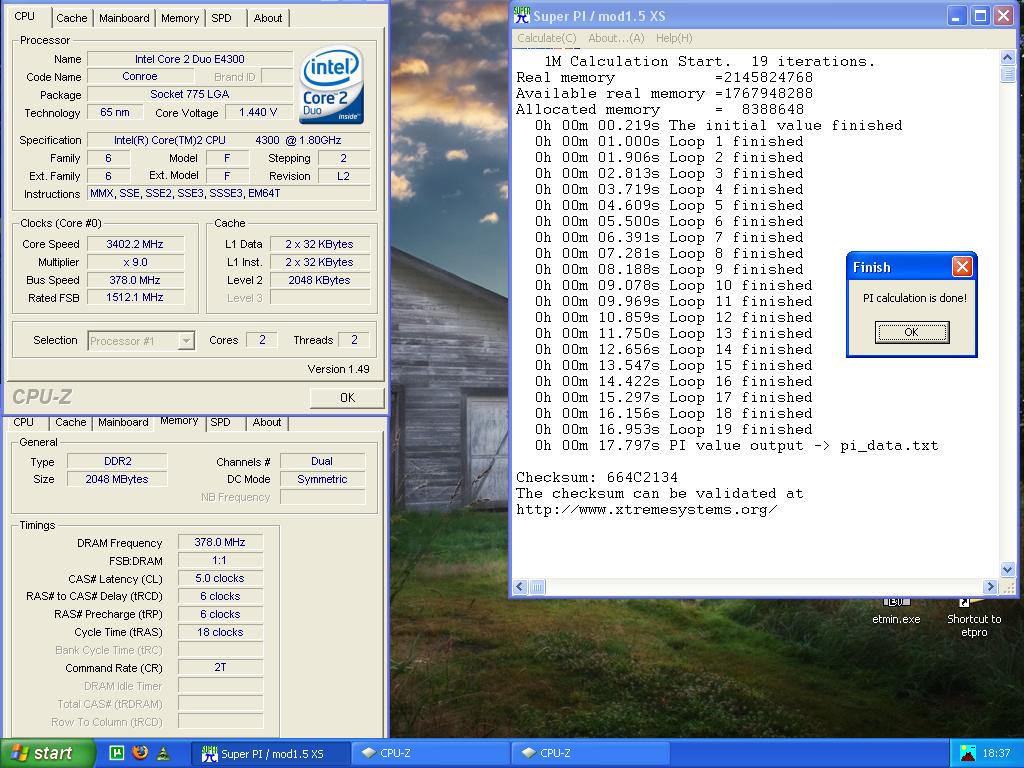This screenshot has width=1024, height=768.
Task: Click the FSB:DRAM ratio value 1:1
Action: pyautogui.click(x=220, y=560)
